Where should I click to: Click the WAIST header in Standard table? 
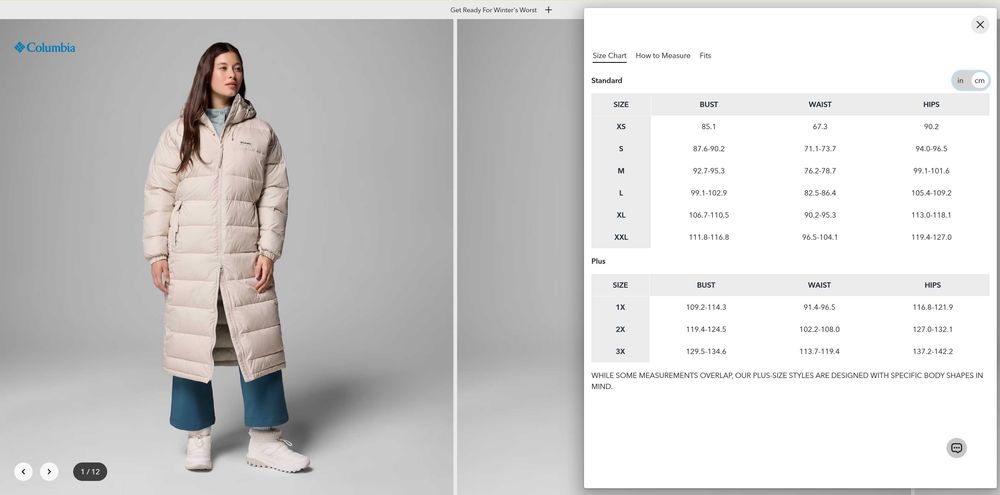coord(820,105)
